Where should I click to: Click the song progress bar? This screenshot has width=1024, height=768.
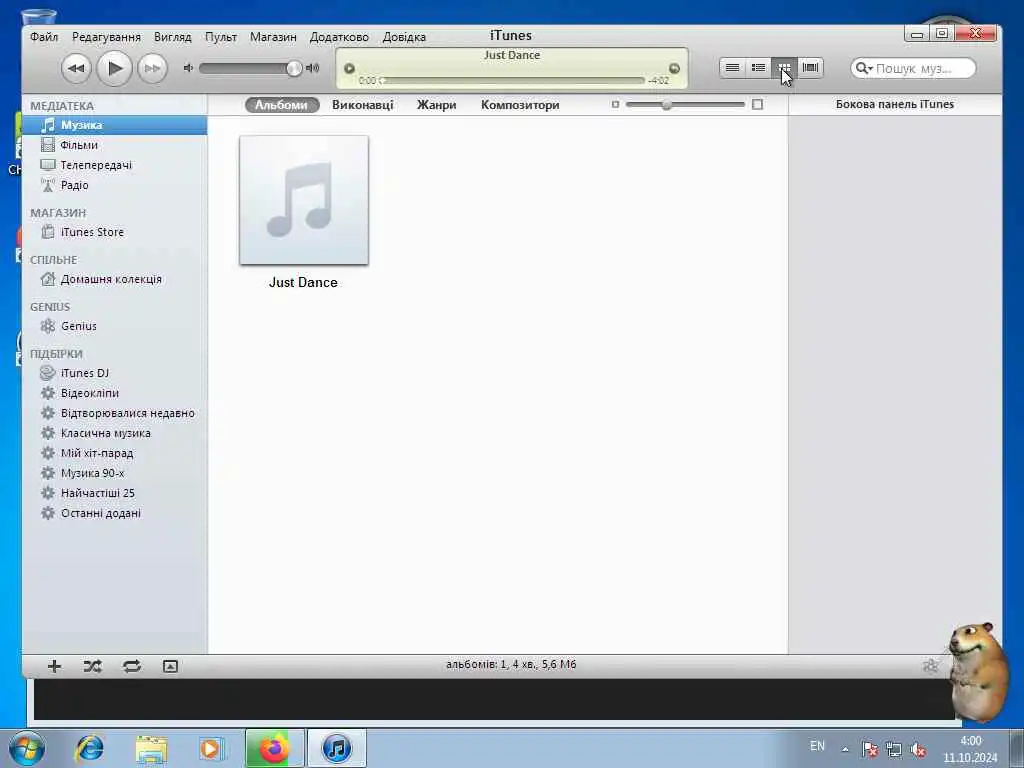click(x=513, y=80)
